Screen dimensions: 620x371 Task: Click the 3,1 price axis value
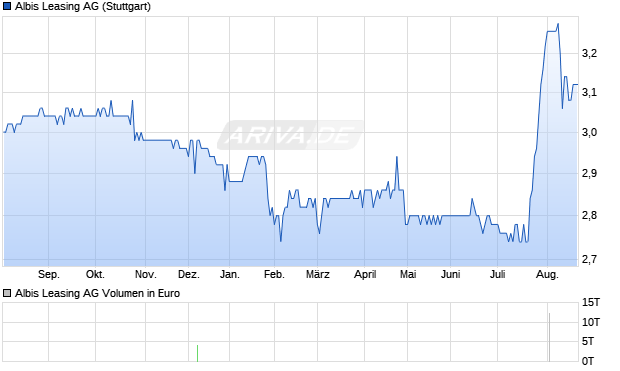point(589,92)
